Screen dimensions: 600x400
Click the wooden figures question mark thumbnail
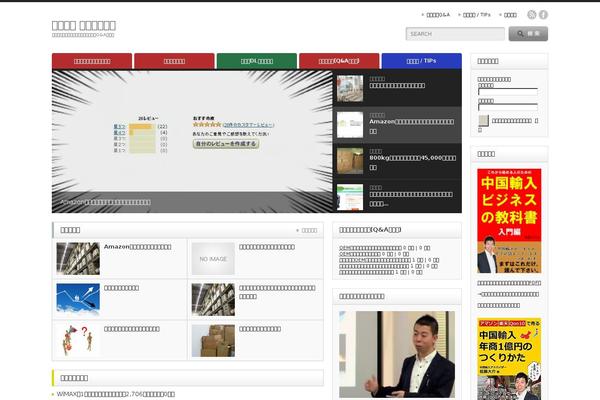[x=78, y=340]
